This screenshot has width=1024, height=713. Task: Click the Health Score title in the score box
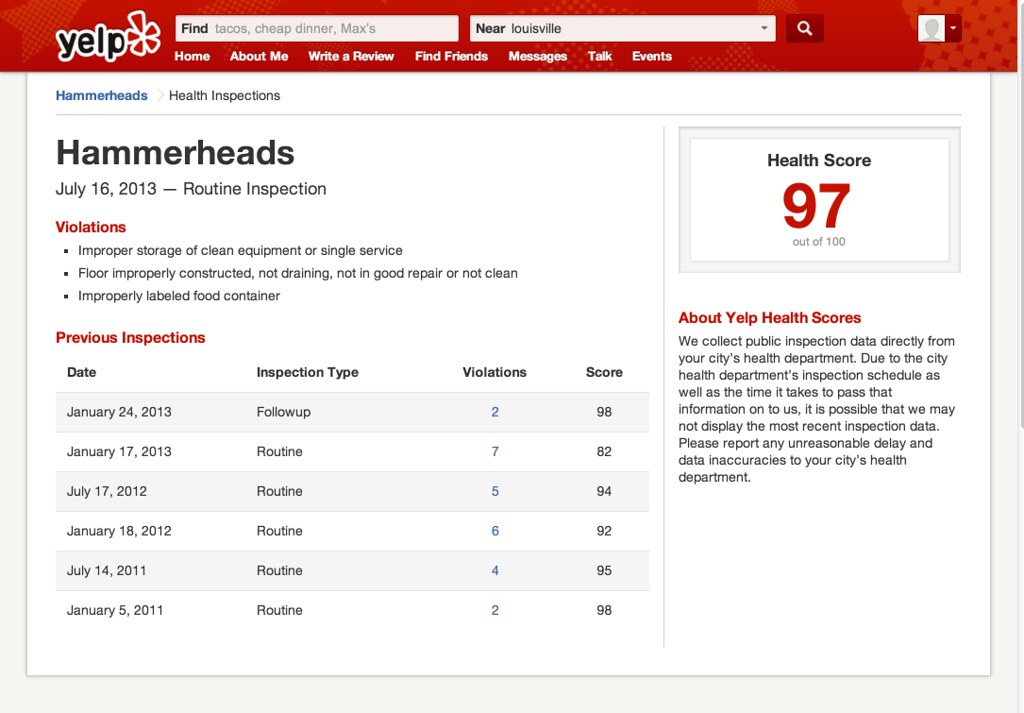819,161
